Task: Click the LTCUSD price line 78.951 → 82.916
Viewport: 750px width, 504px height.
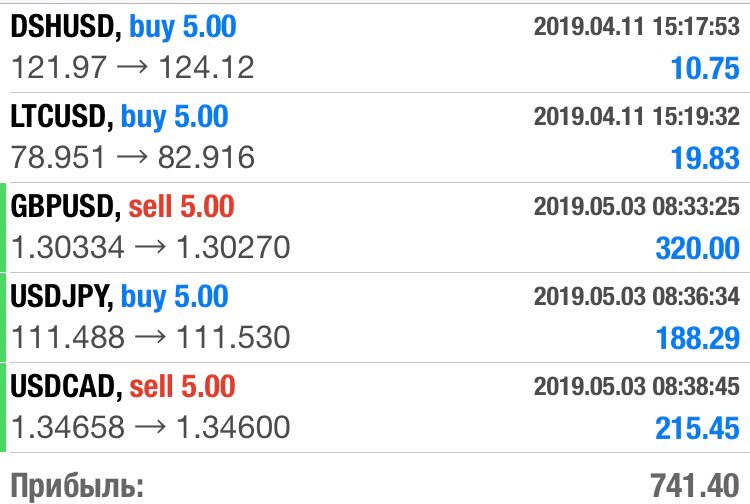Action: pyautogui.click(x=132, y=157)
